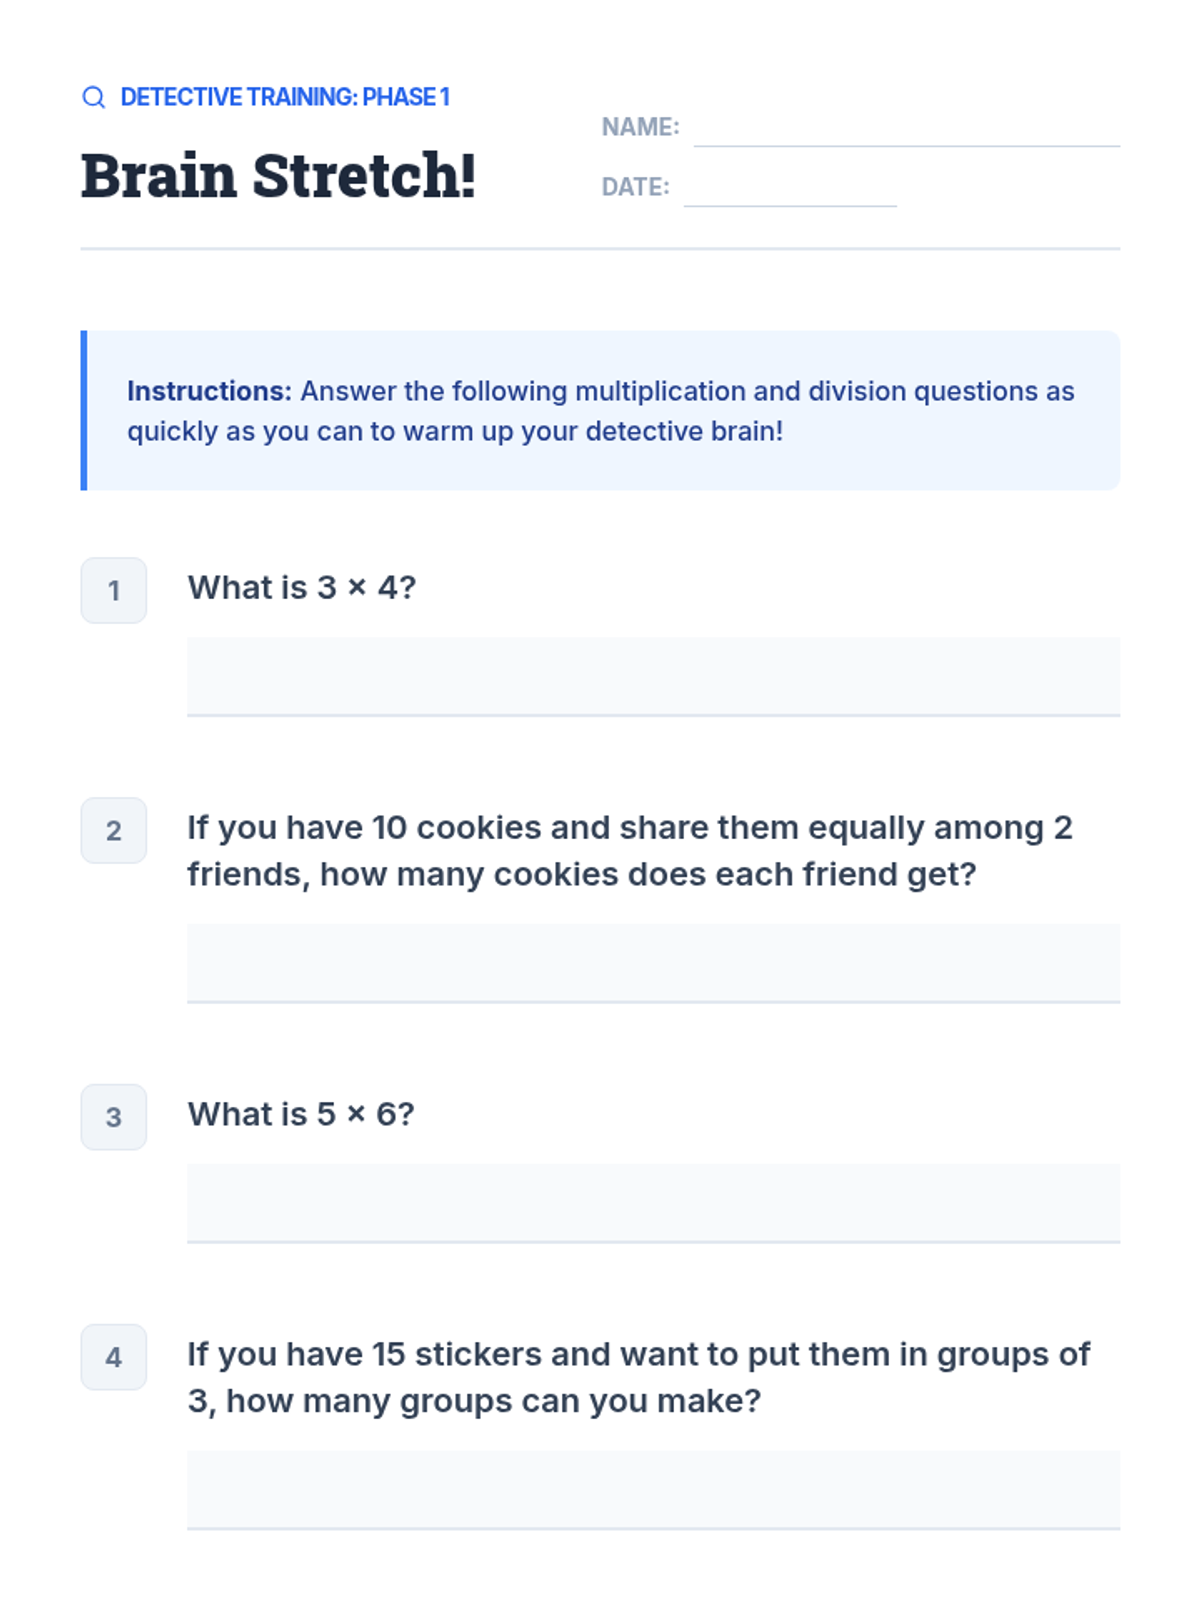Viewport: 1200px width, 1600px height.
Task: Click the 'What is 3 × 4?' question text
Action: click(301, 588)
